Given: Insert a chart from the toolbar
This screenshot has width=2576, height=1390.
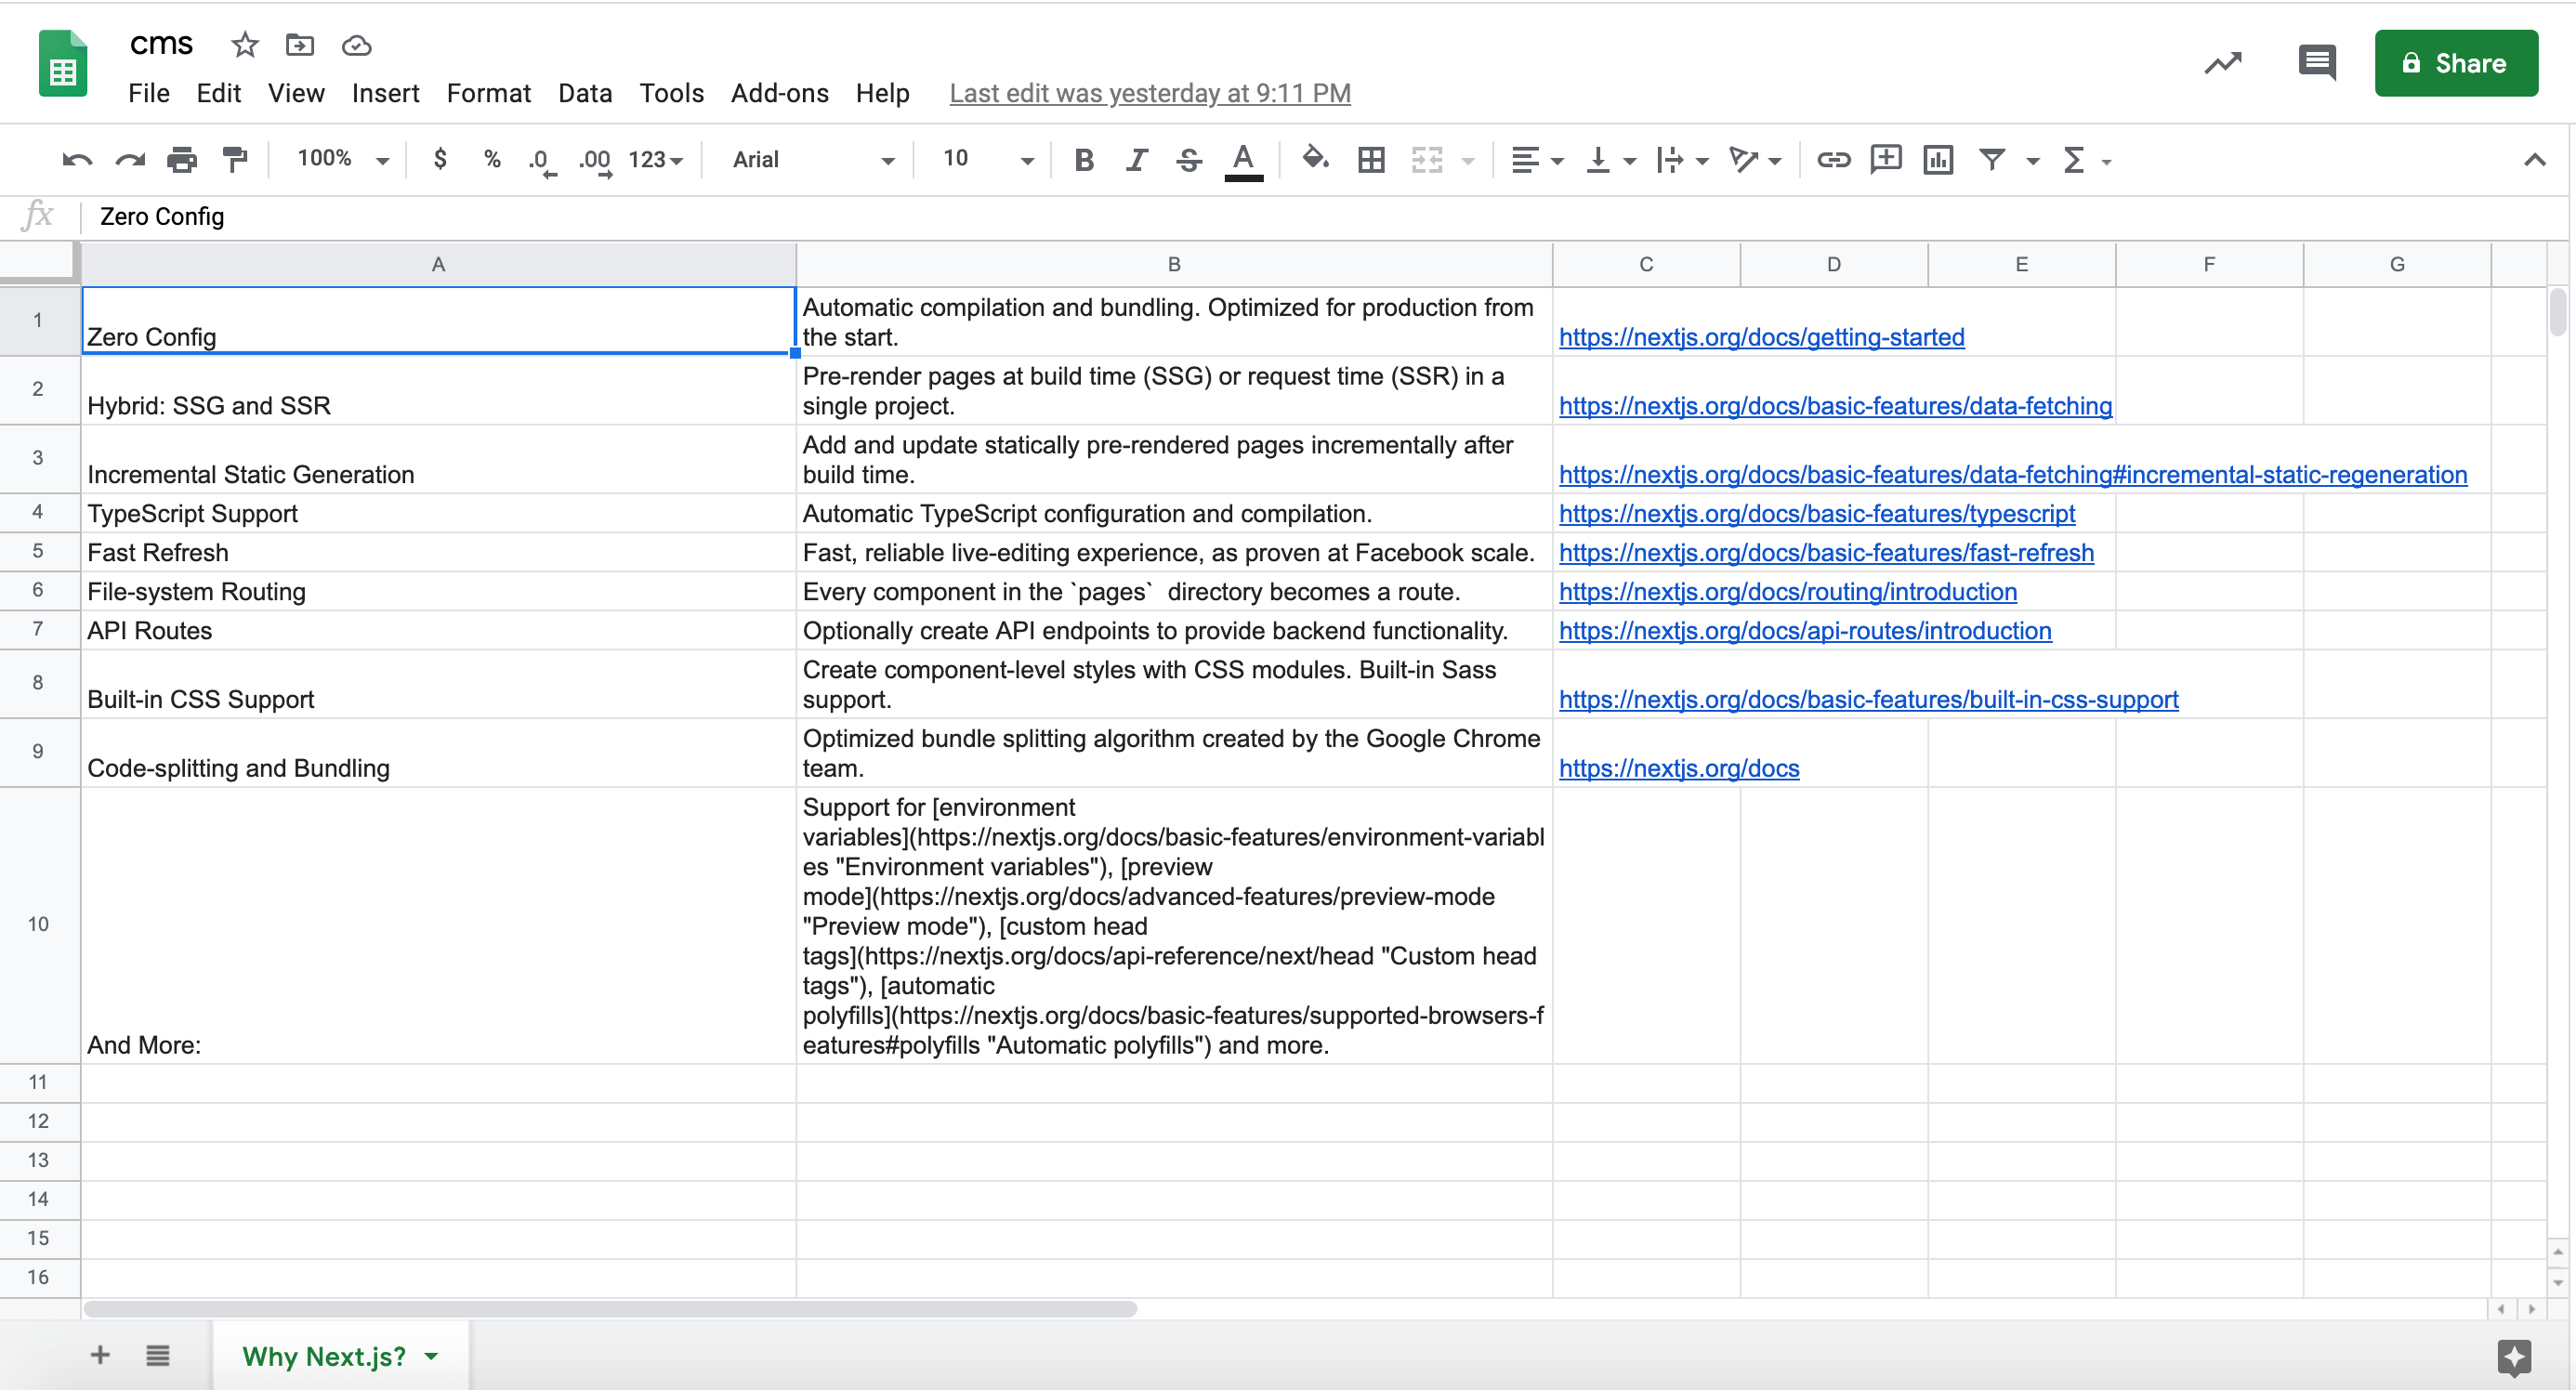Looking at the screenshot, I should click(x=1938, y=159).
